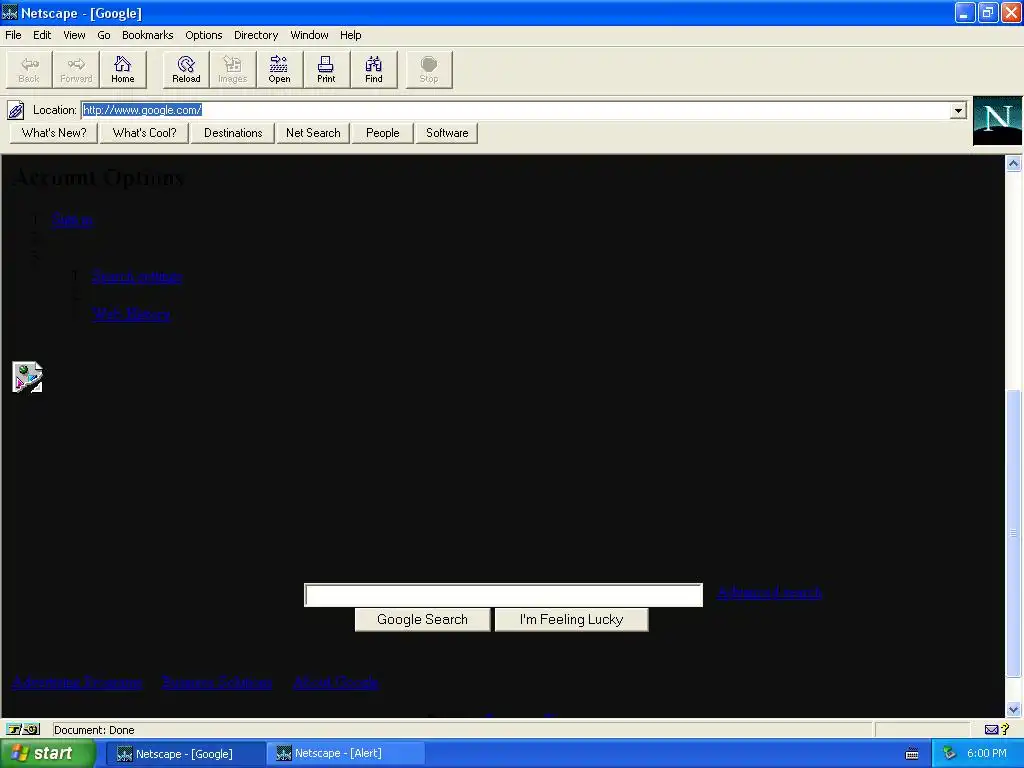Screen dimensions: 1024x768
Task: Click the Software directory button
Action: [447, 133]
